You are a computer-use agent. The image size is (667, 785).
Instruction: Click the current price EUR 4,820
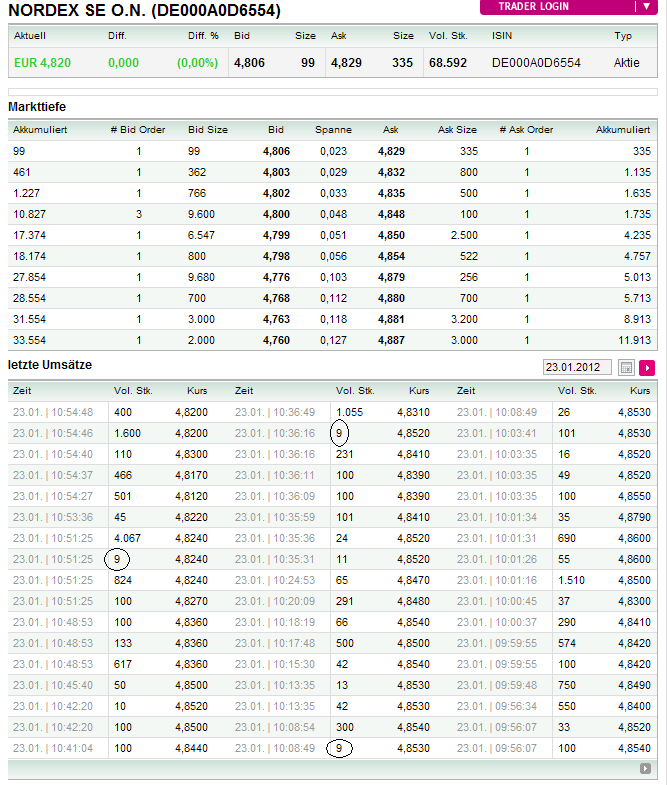pos(43,63)
